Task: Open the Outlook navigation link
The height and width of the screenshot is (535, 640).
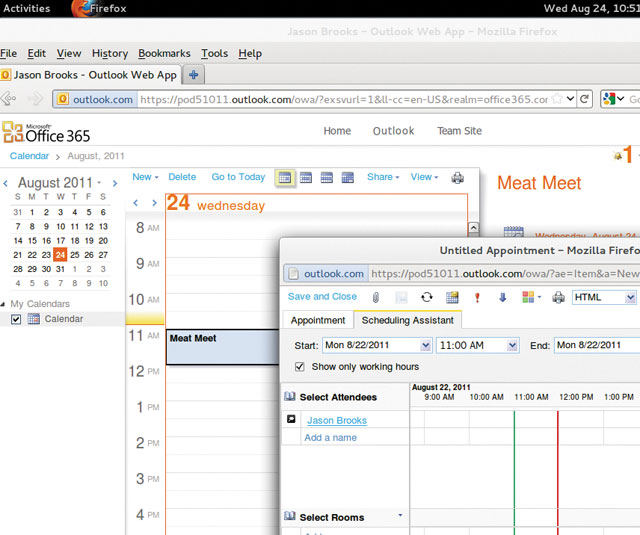Action: point(393,131)
